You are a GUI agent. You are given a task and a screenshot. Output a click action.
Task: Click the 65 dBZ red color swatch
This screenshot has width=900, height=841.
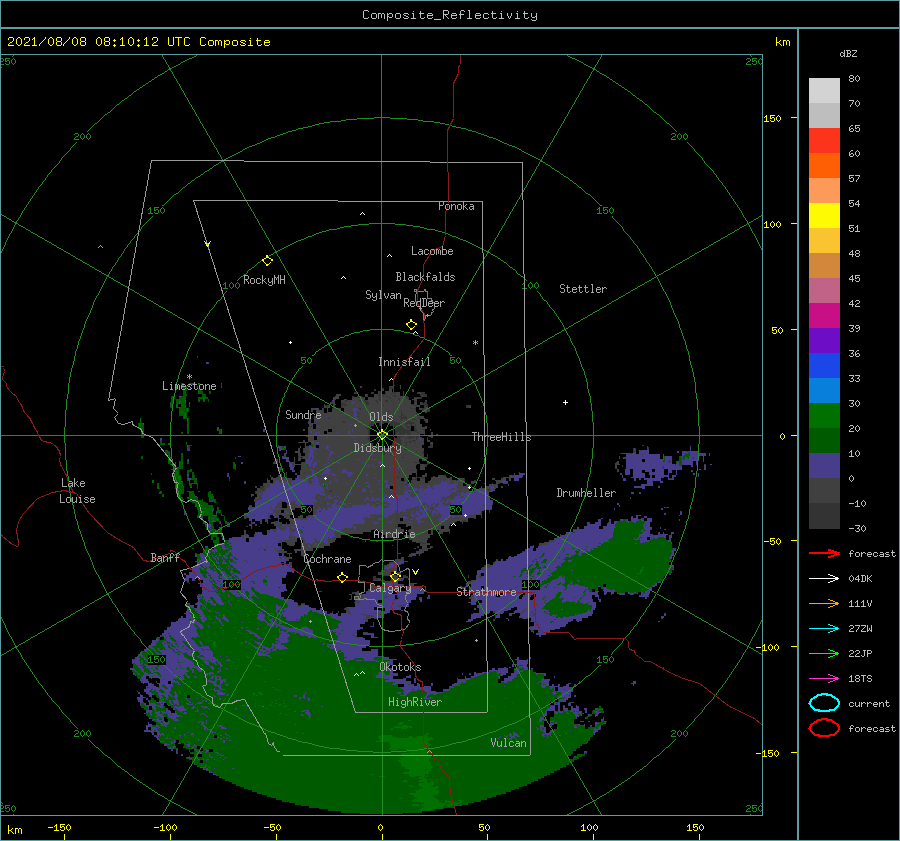(x=824, y=141)
